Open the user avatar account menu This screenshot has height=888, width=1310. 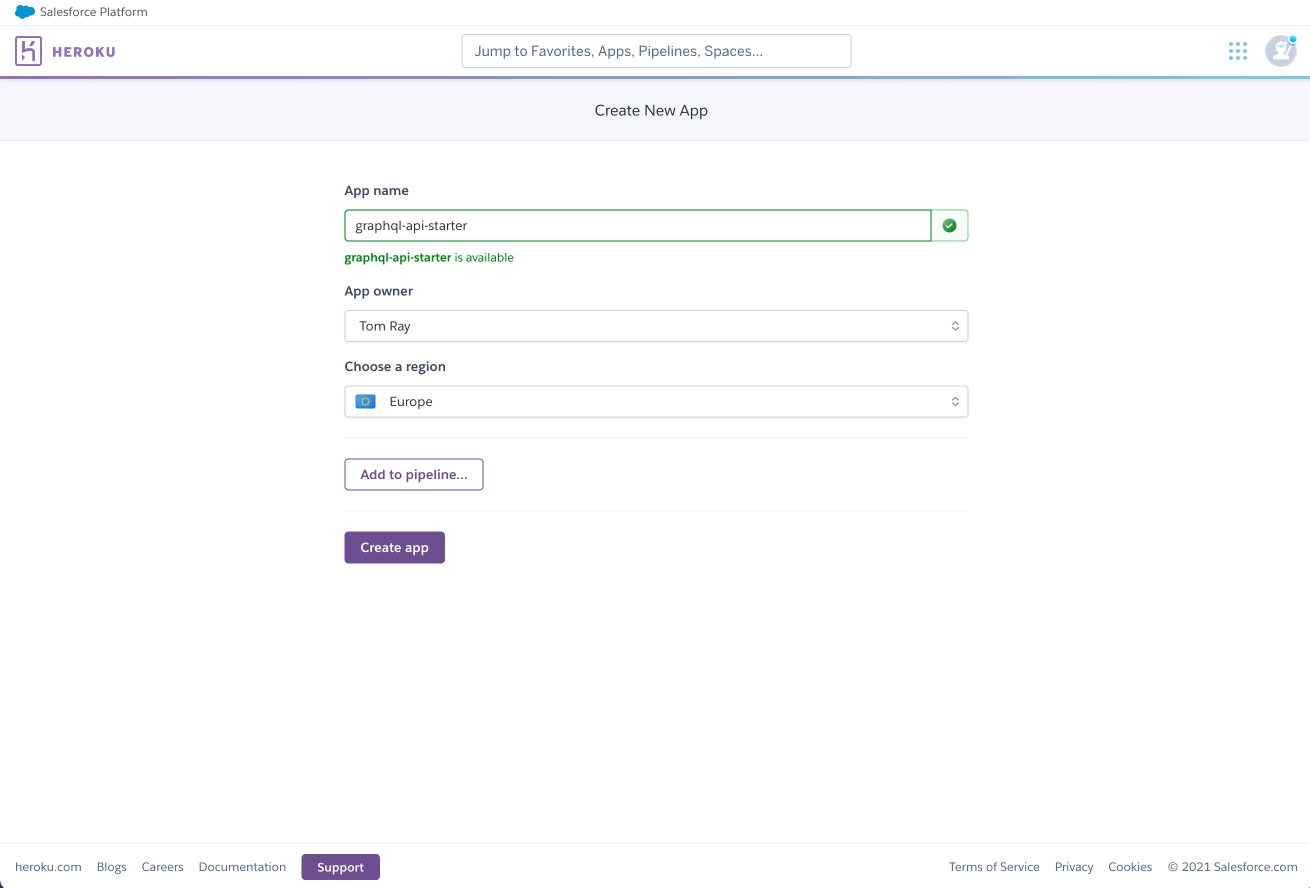1280,51
